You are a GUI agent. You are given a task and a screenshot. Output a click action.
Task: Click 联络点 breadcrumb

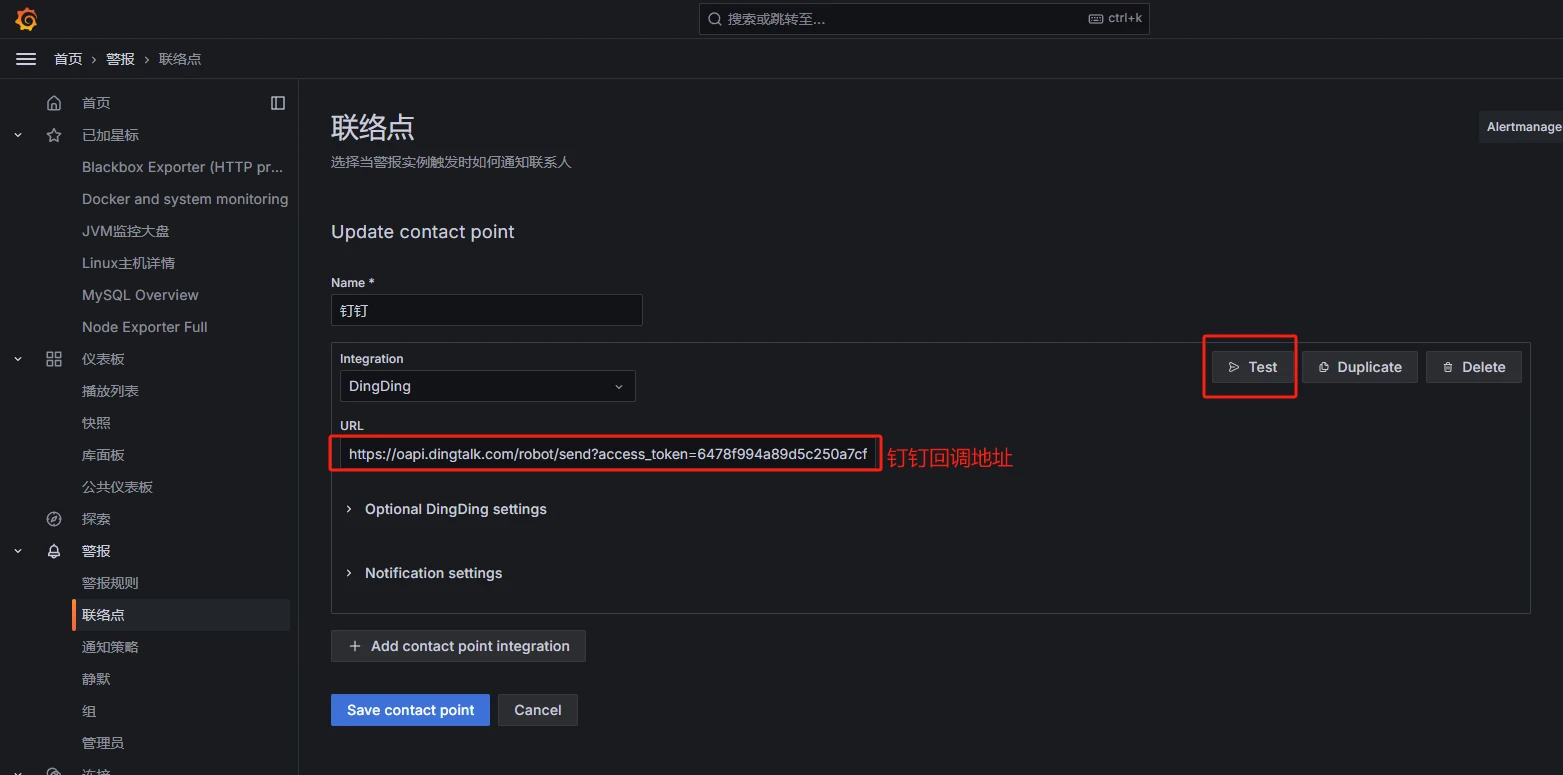180,59
